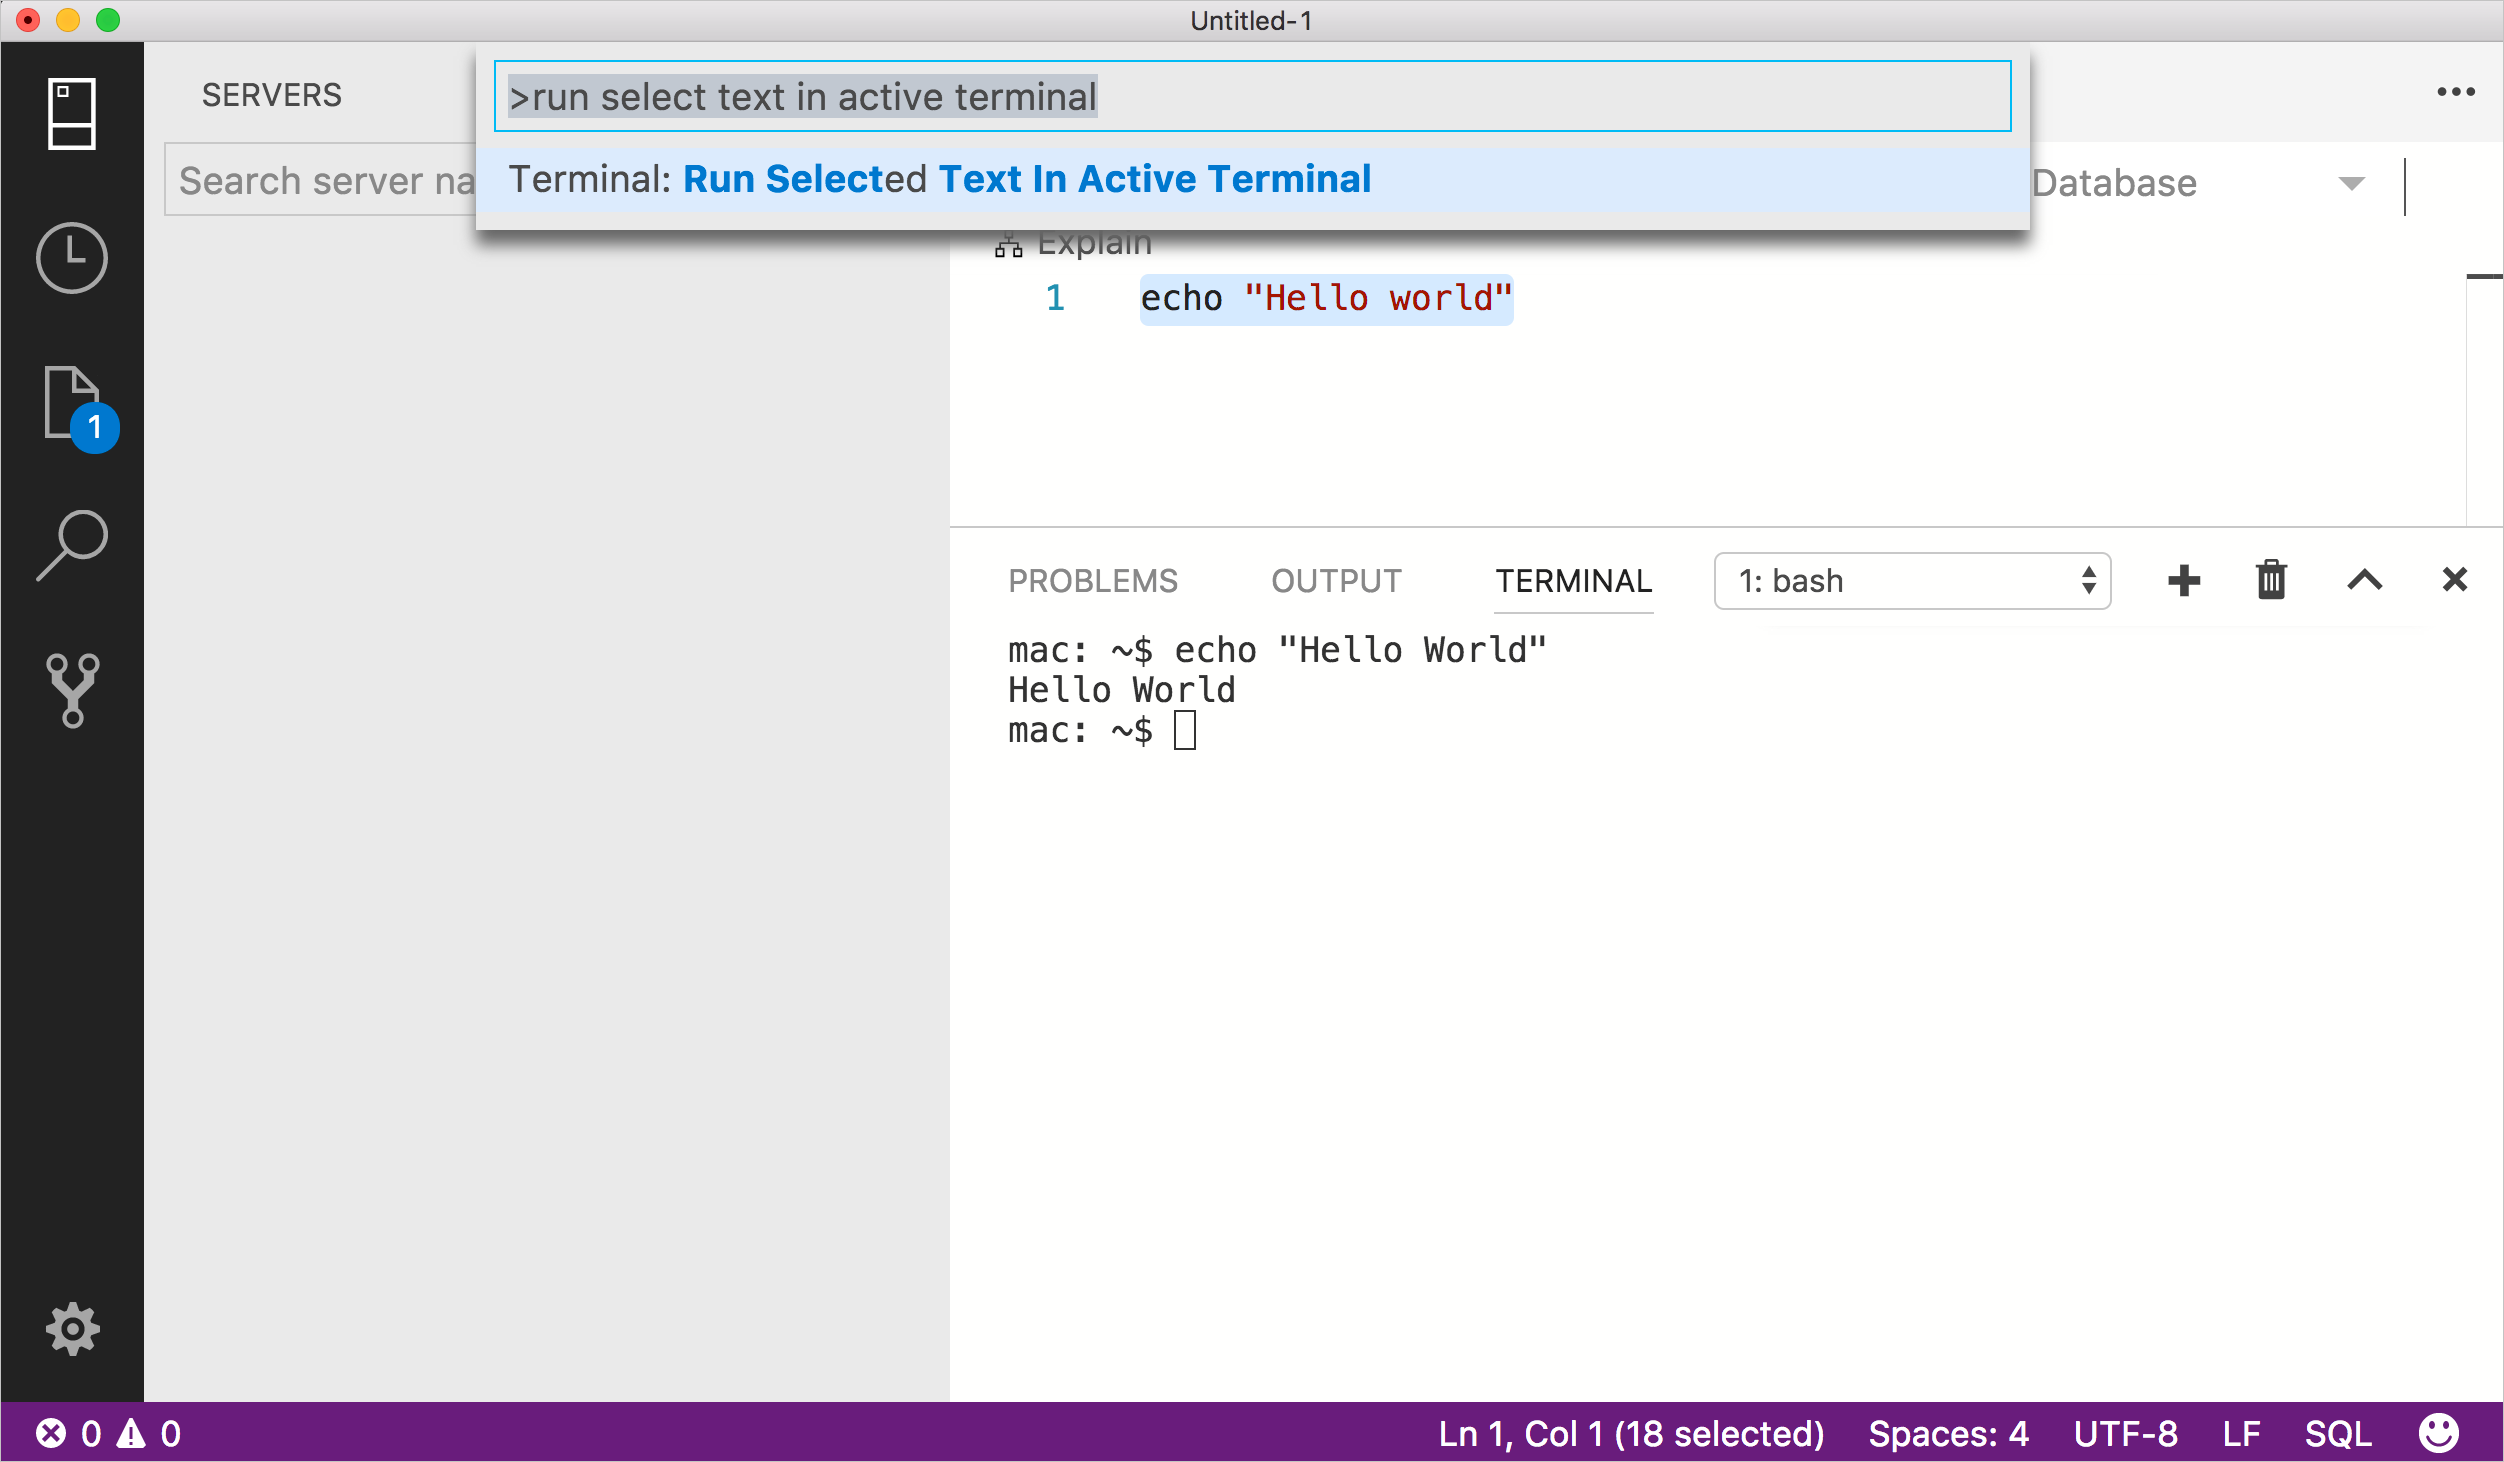
Task: Click the delete terminal trash icon
Action: pos(2273,580)
